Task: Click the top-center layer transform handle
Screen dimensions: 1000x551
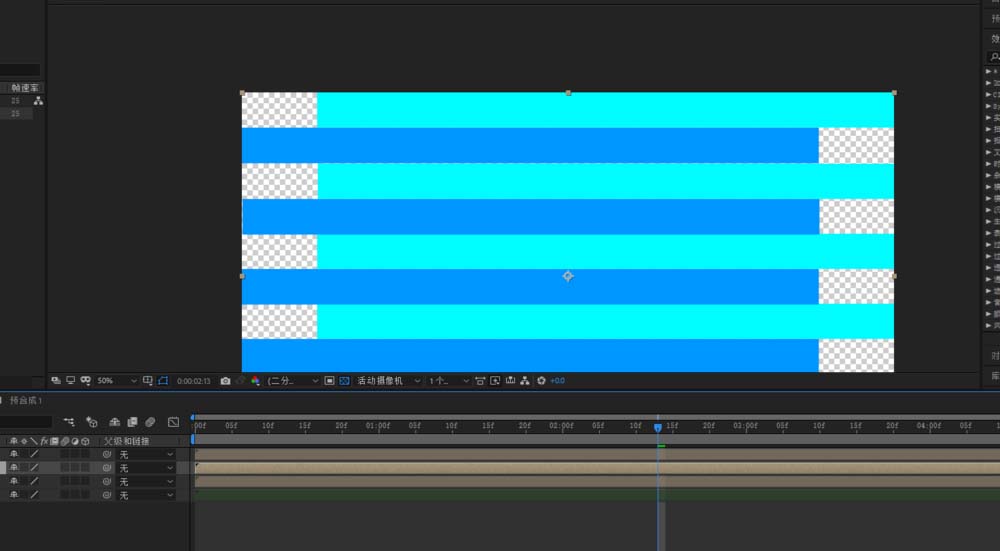Action: (568, 93)
